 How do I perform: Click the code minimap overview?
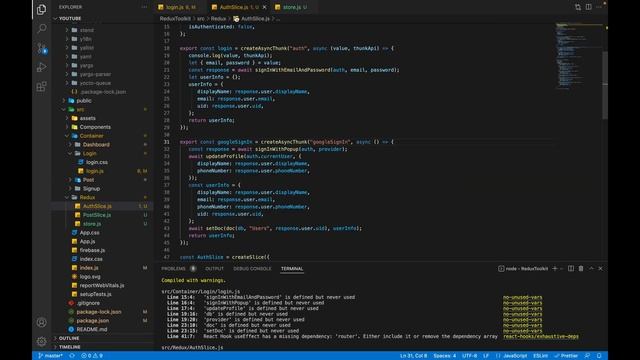(578, 55)
